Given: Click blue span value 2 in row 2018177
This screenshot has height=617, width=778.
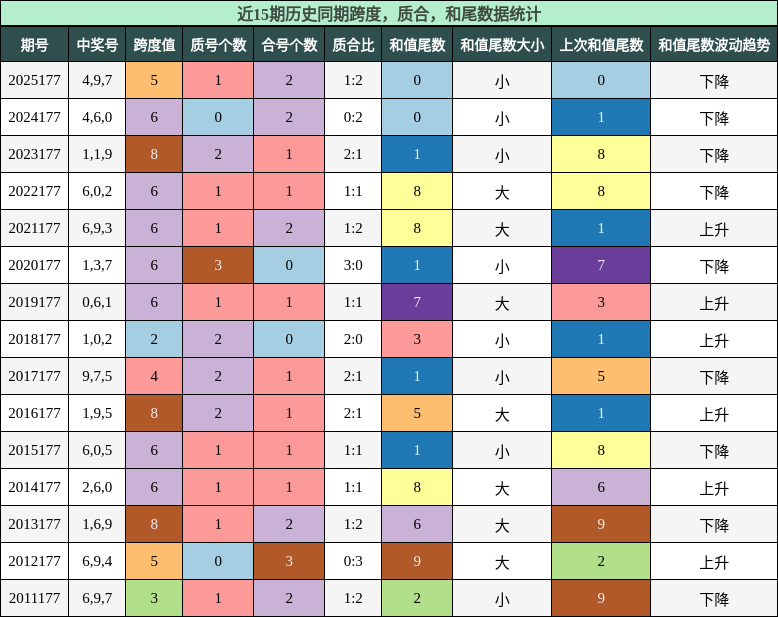Looking at the screenshot, I should [154, 339].
